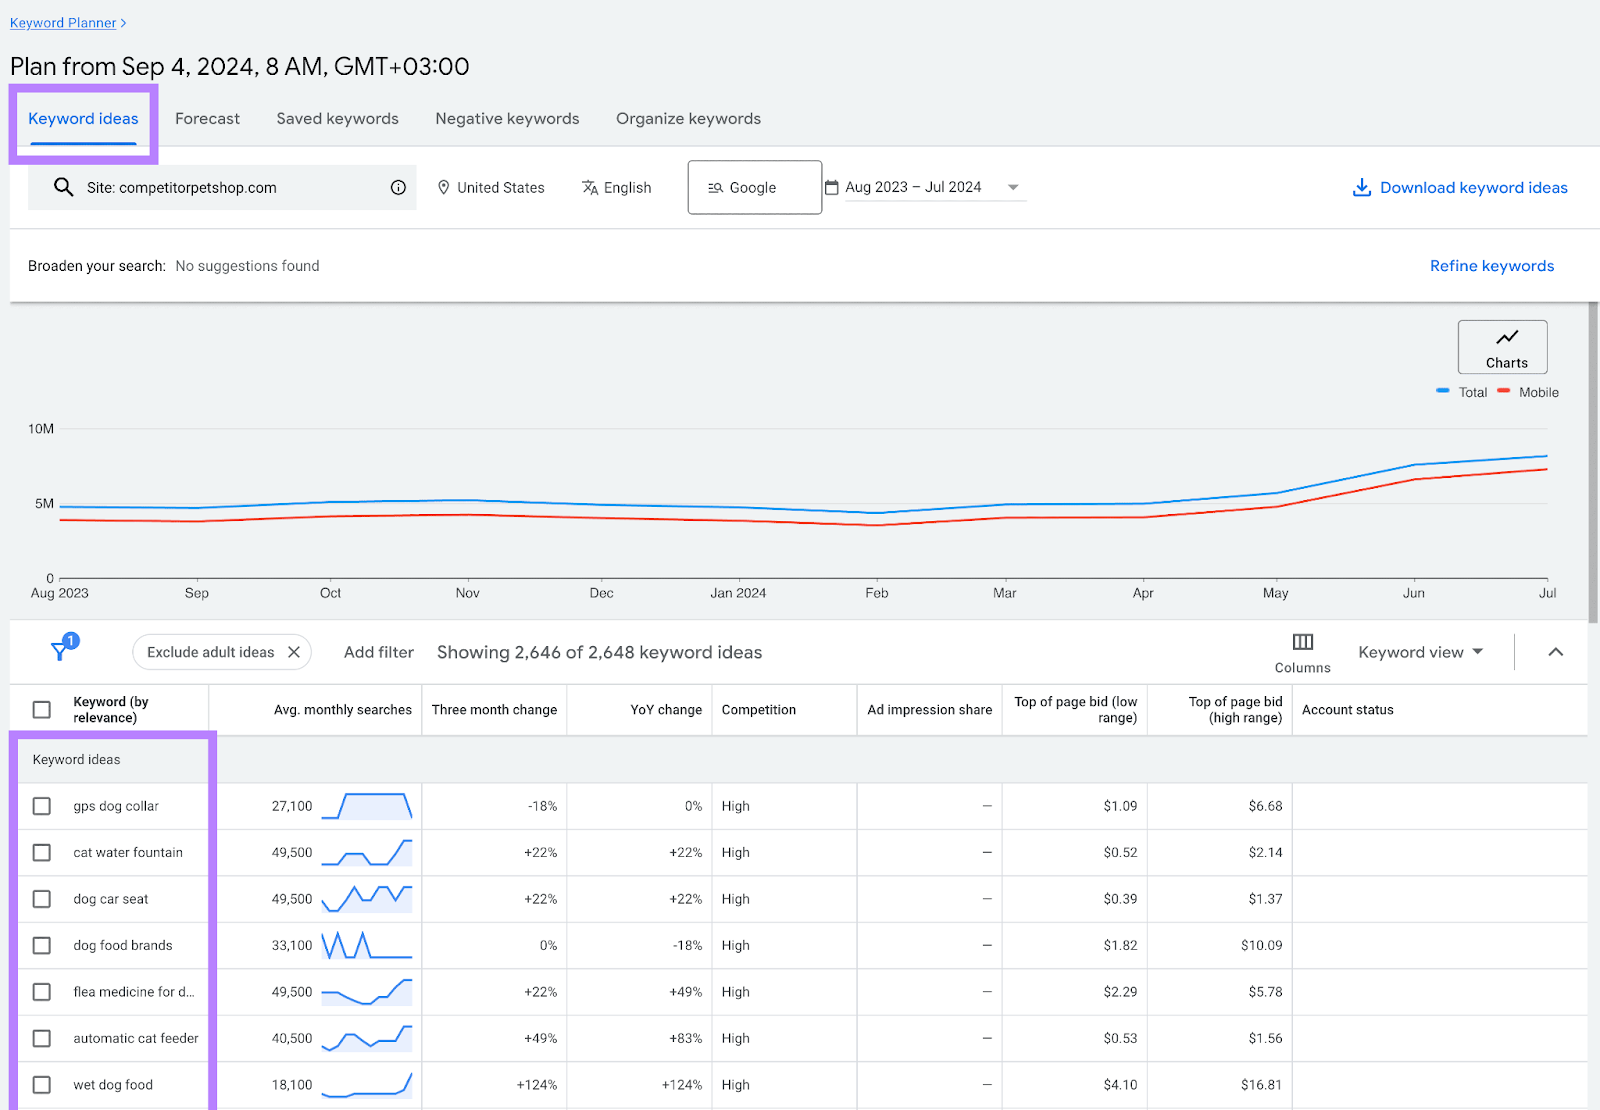1600x1110 pixels.
Task: Expand the Keyword view dropdown
Action: coord(1420,652)
